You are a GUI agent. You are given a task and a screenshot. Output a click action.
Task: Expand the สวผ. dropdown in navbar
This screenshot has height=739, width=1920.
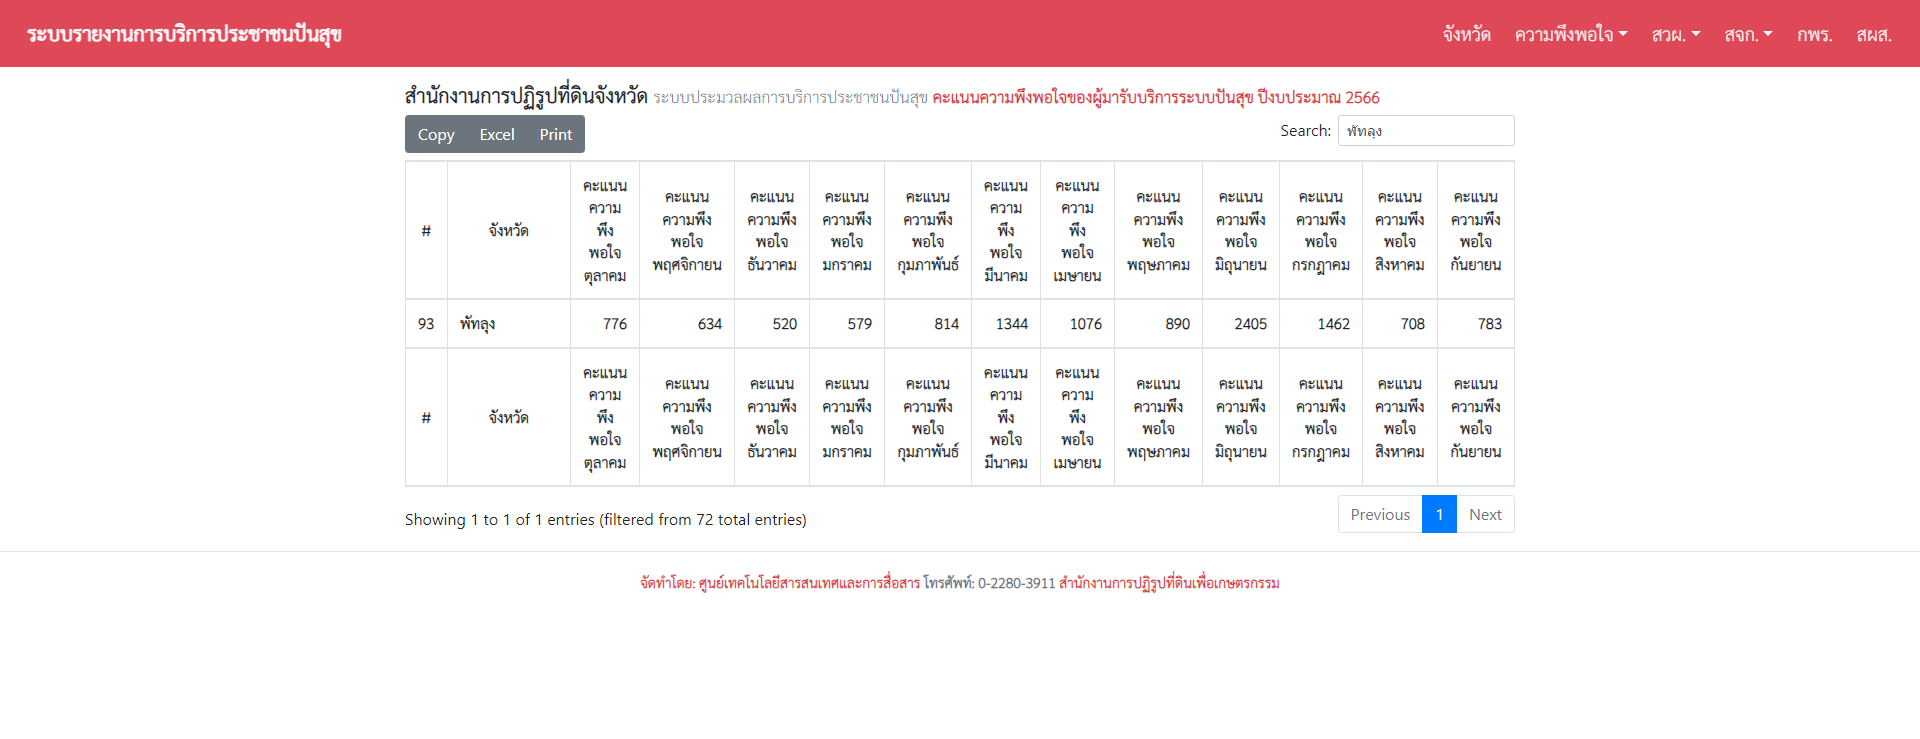[x=1676, y=34]
